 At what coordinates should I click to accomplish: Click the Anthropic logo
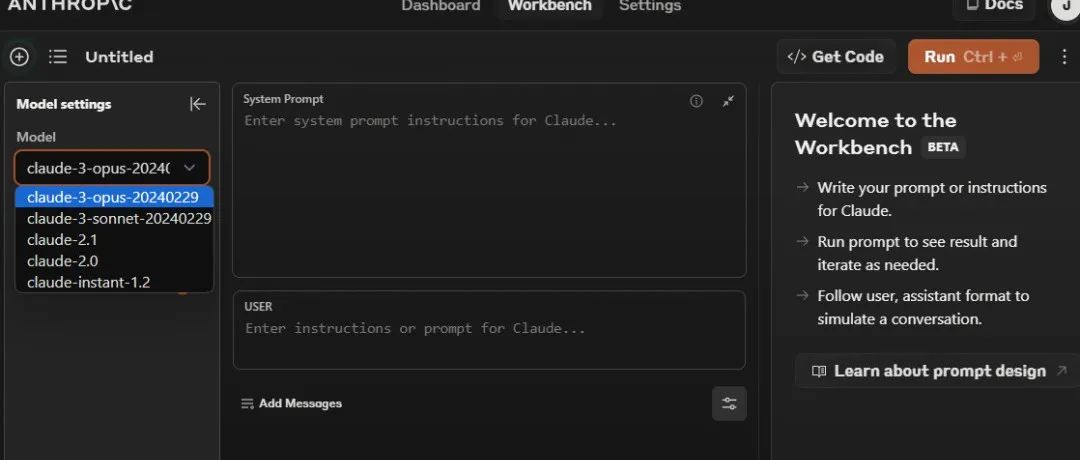click(69, 6)
